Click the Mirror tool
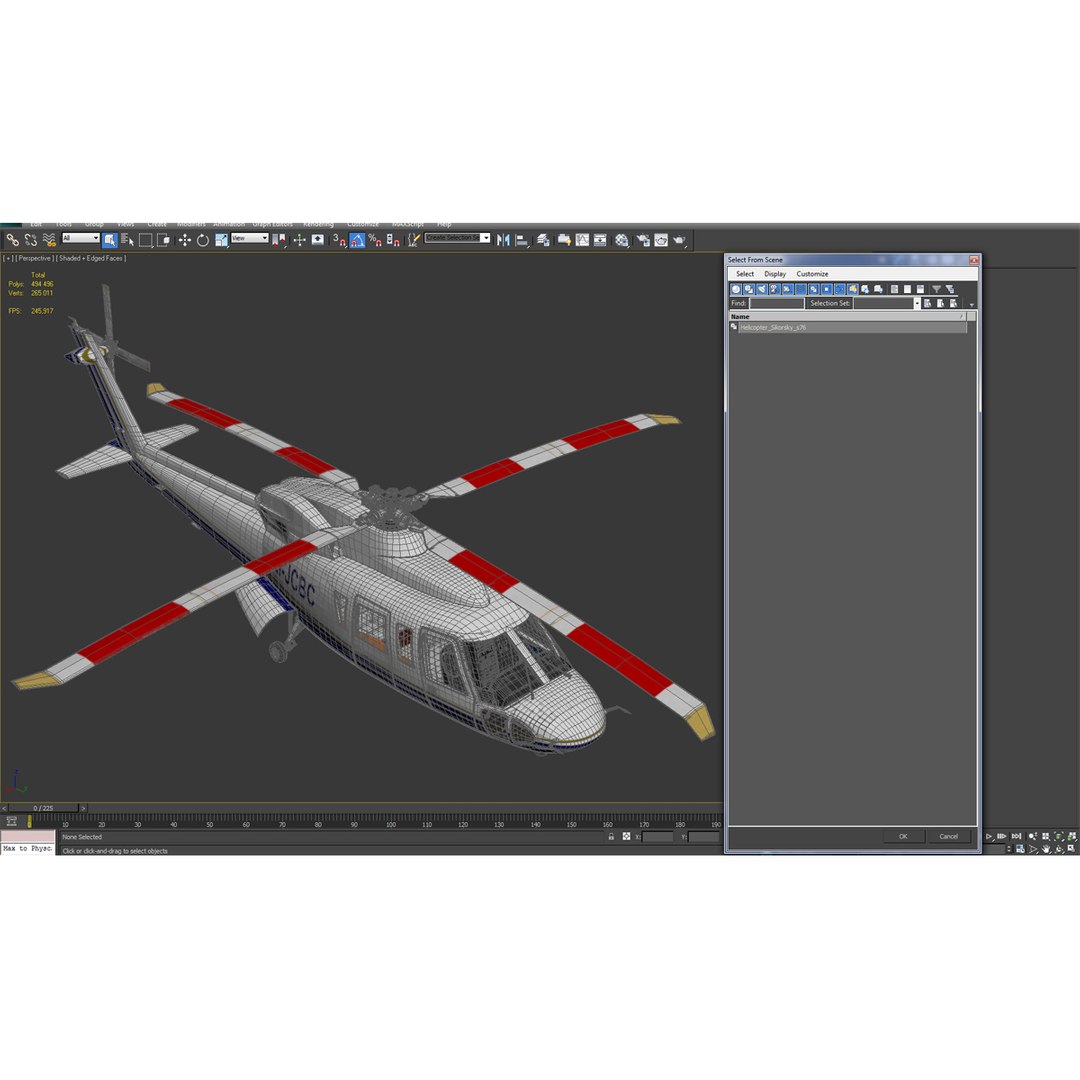This screenshot has height=1080, width=1080. [x=503, y=240]
